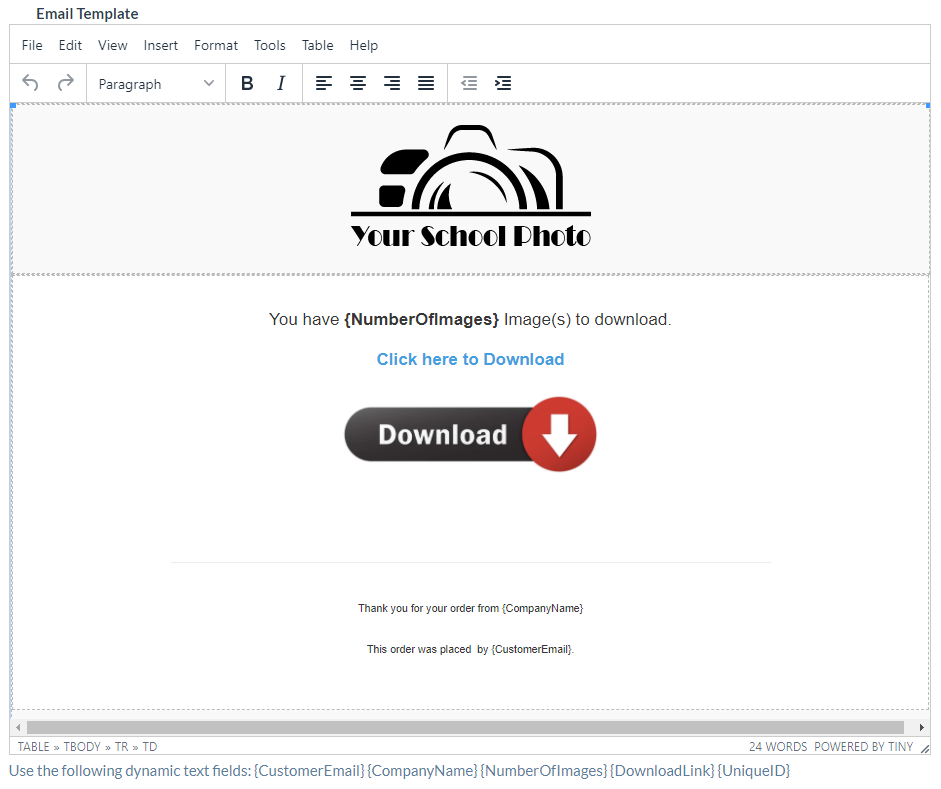941x789 pixels.
Task: Justify the text alignment
Action: pyautogui.click(x=426, y=84)
